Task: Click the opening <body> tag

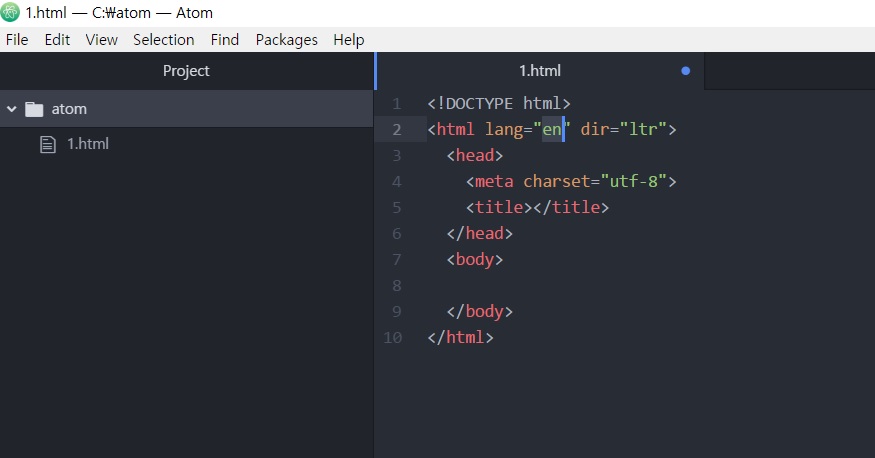Action: (475, 260)
